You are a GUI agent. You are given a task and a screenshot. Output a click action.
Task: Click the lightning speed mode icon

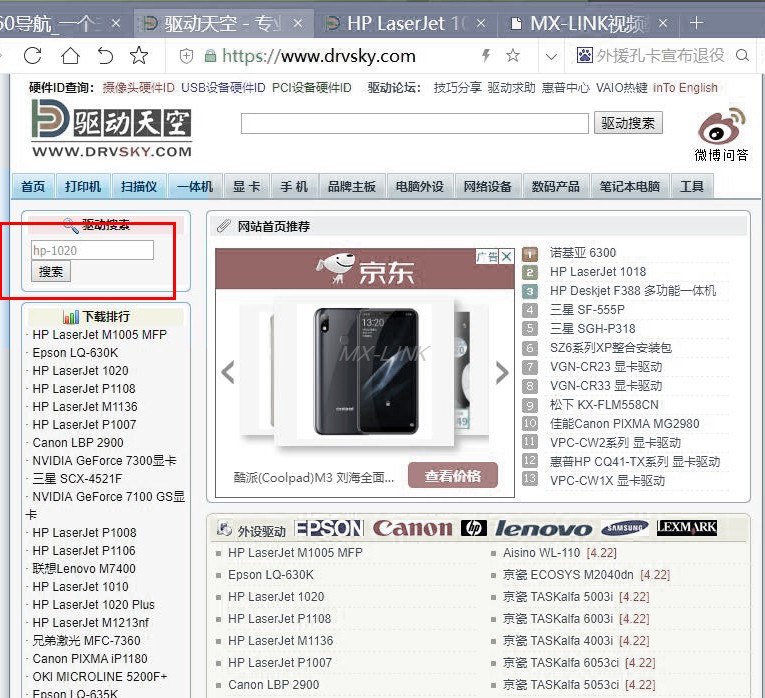486,56
